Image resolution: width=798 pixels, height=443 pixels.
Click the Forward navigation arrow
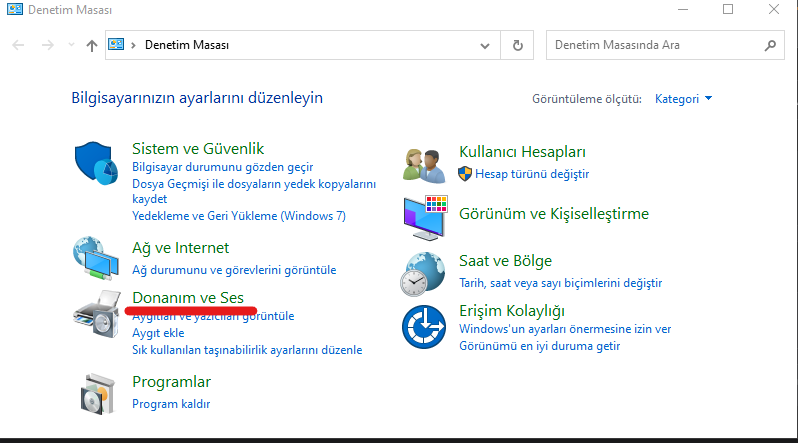pyautogui.click(x=47, y=45)
